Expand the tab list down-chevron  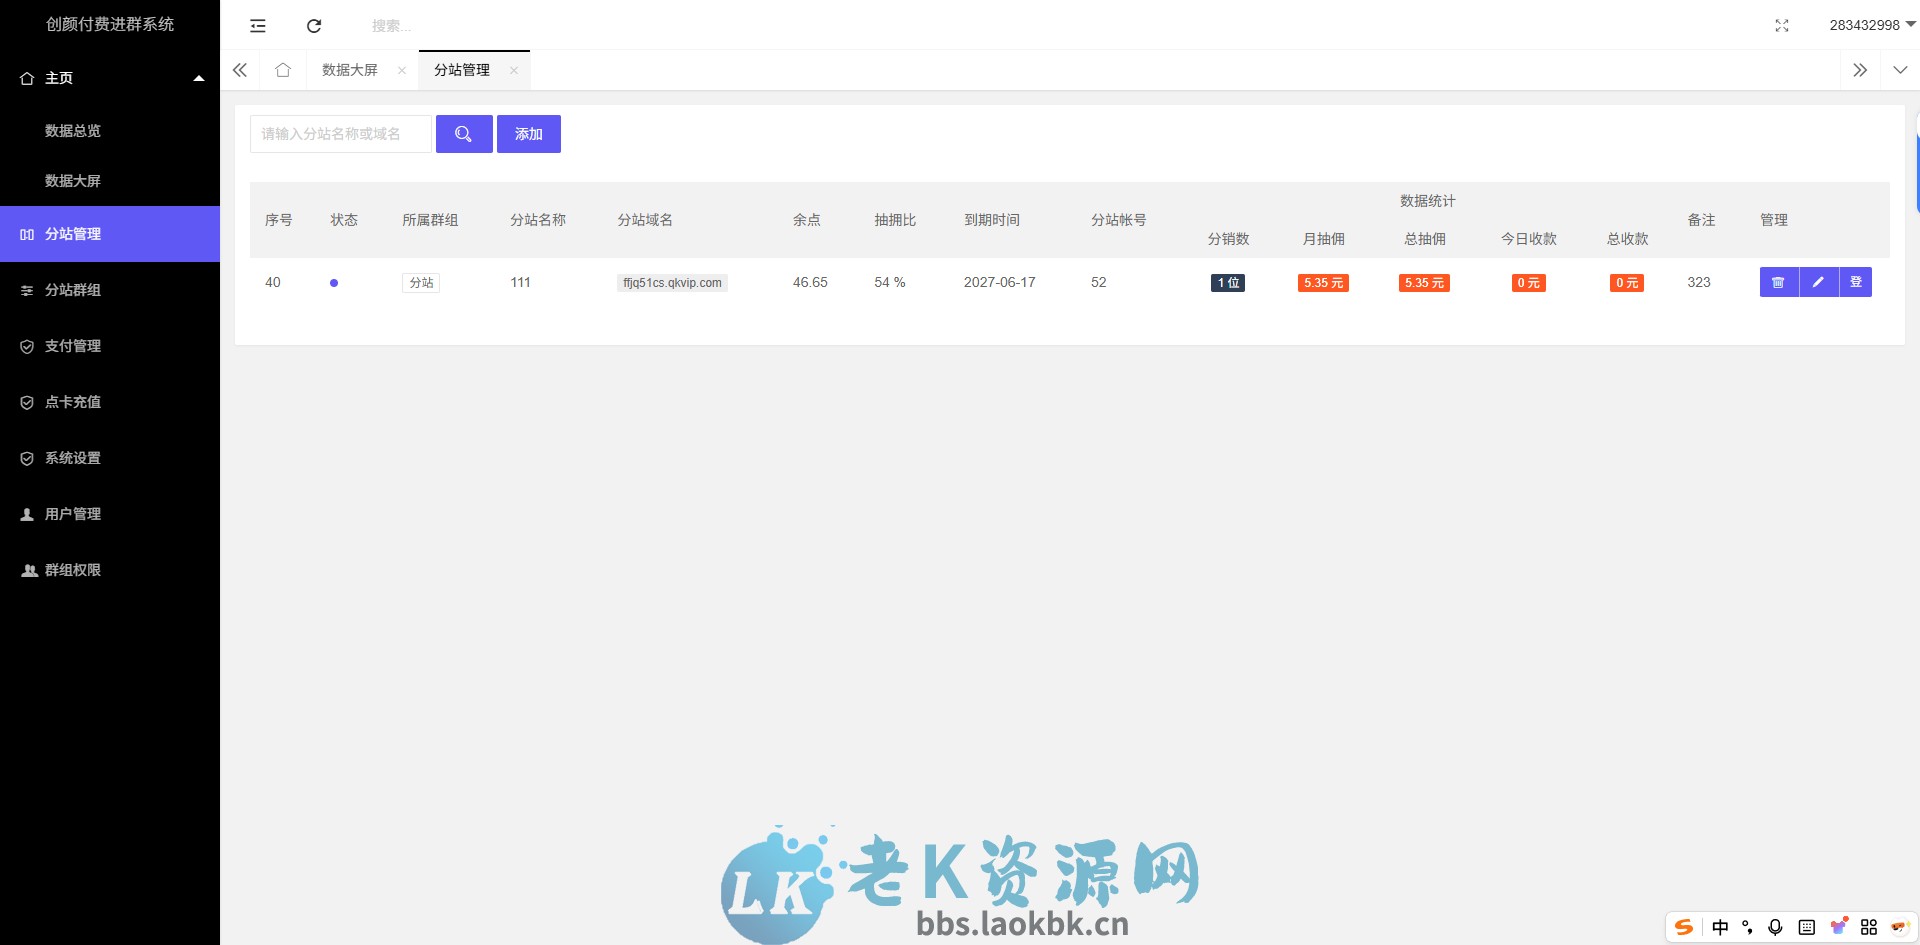click(x=1899, y=70)
